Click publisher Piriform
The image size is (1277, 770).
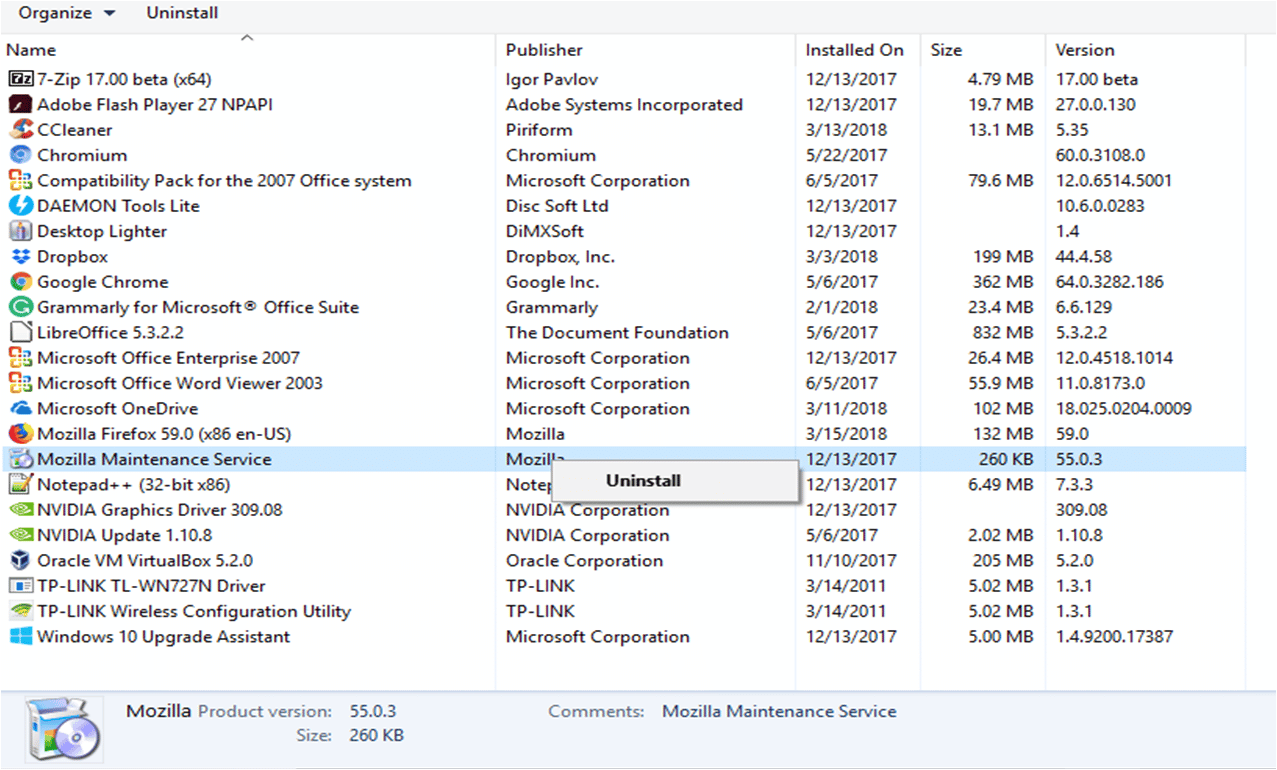539,130
